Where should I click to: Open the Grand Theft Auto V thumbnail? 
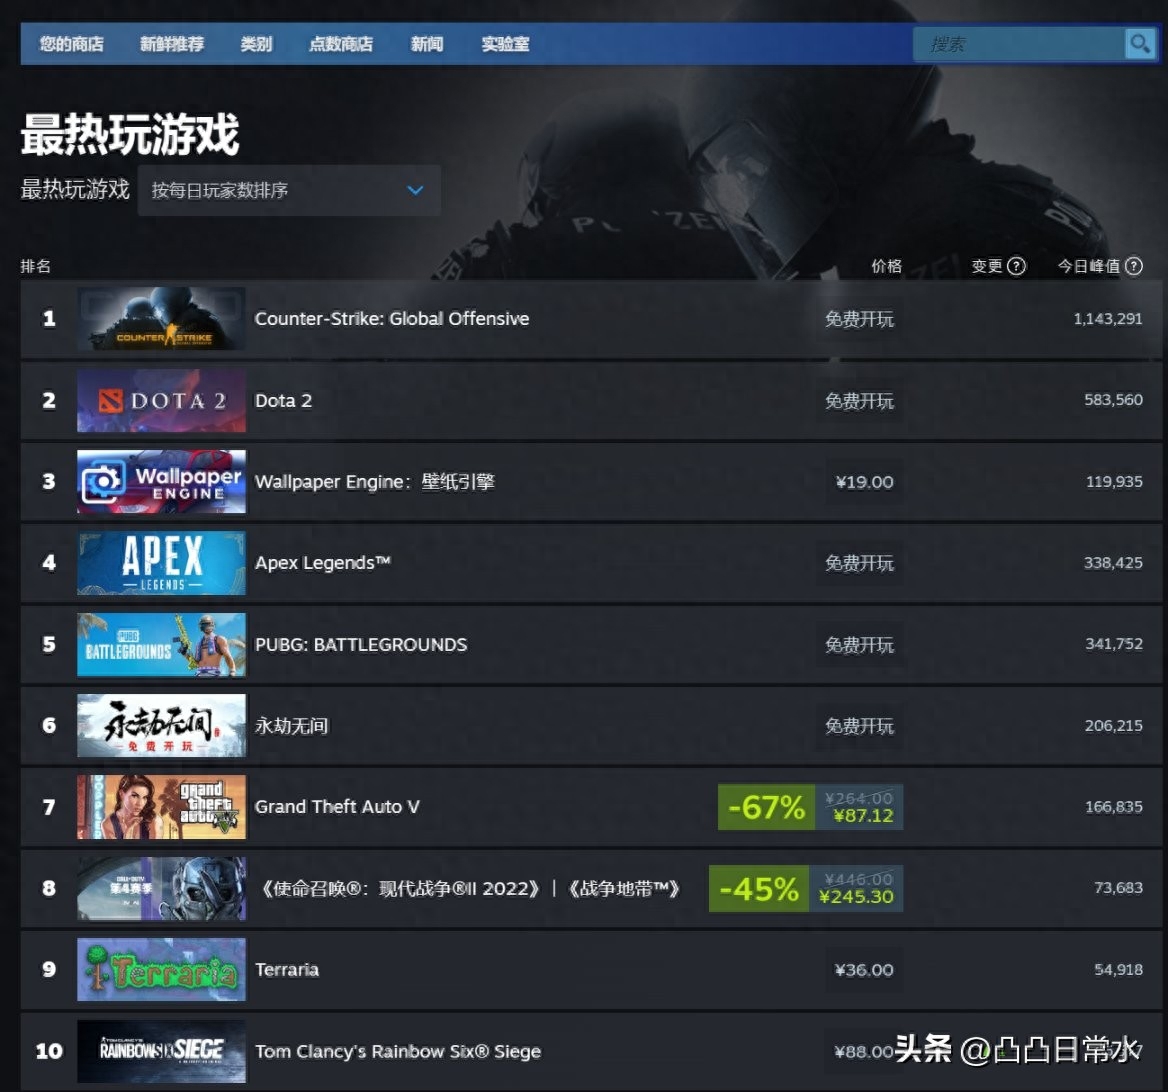[161, 807]
